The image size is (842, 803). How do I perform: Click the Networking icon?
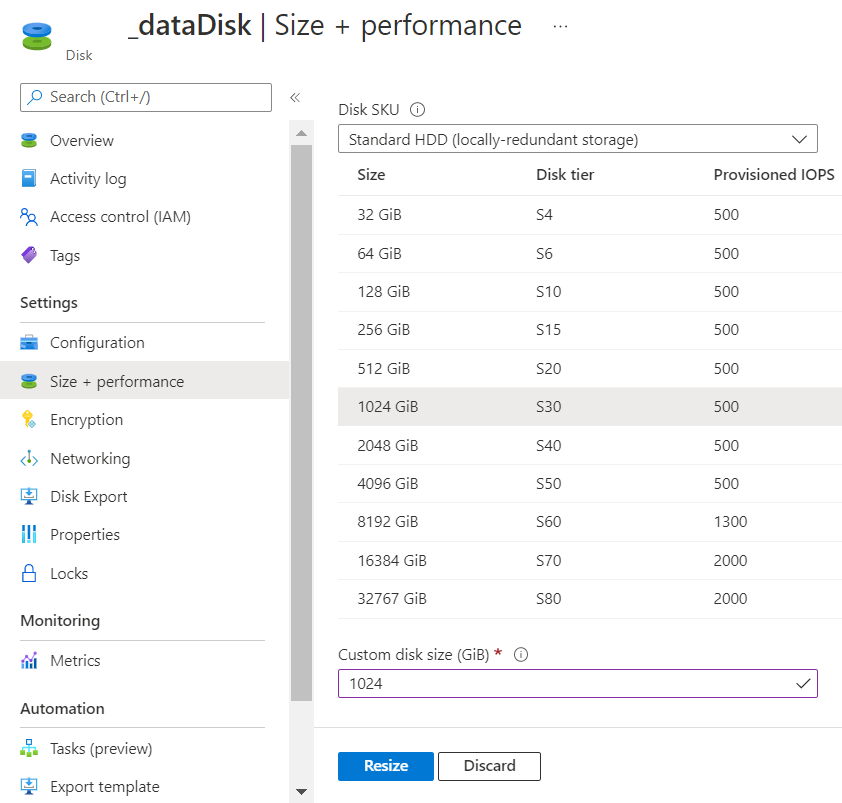click(29, 459)
